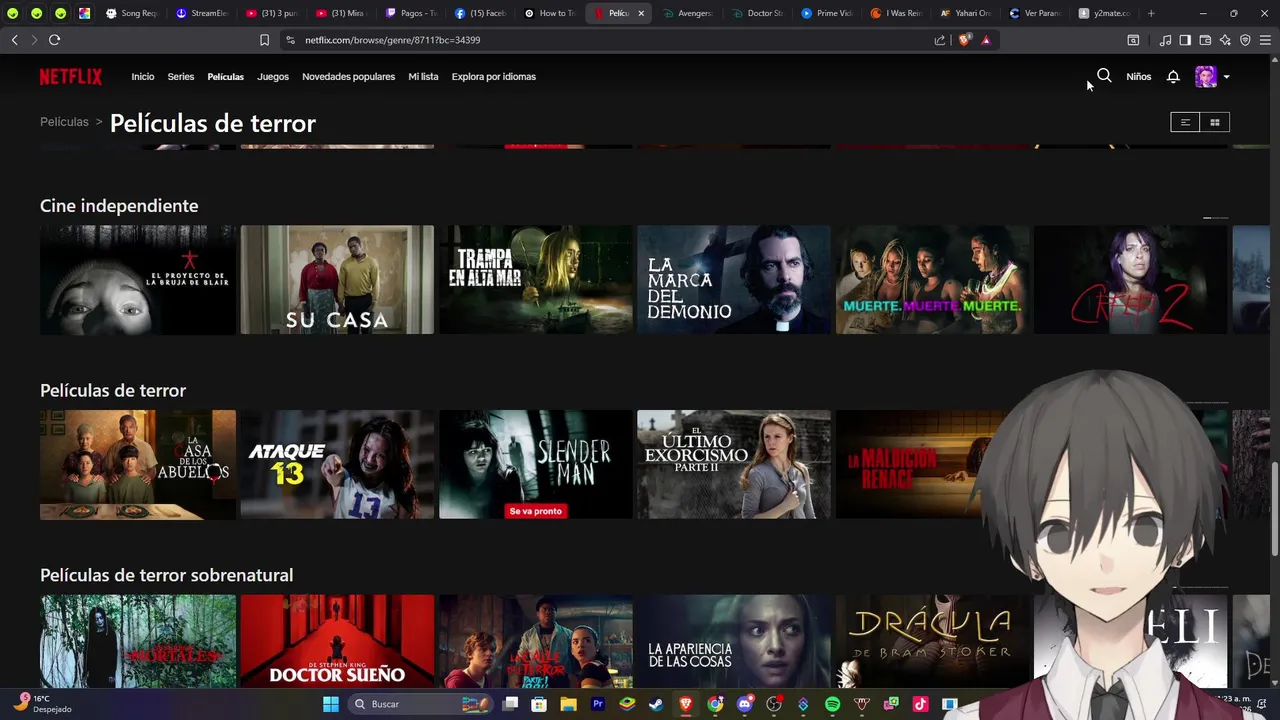
Task: Switch to the Facebook tab
Action: [481, 13]
